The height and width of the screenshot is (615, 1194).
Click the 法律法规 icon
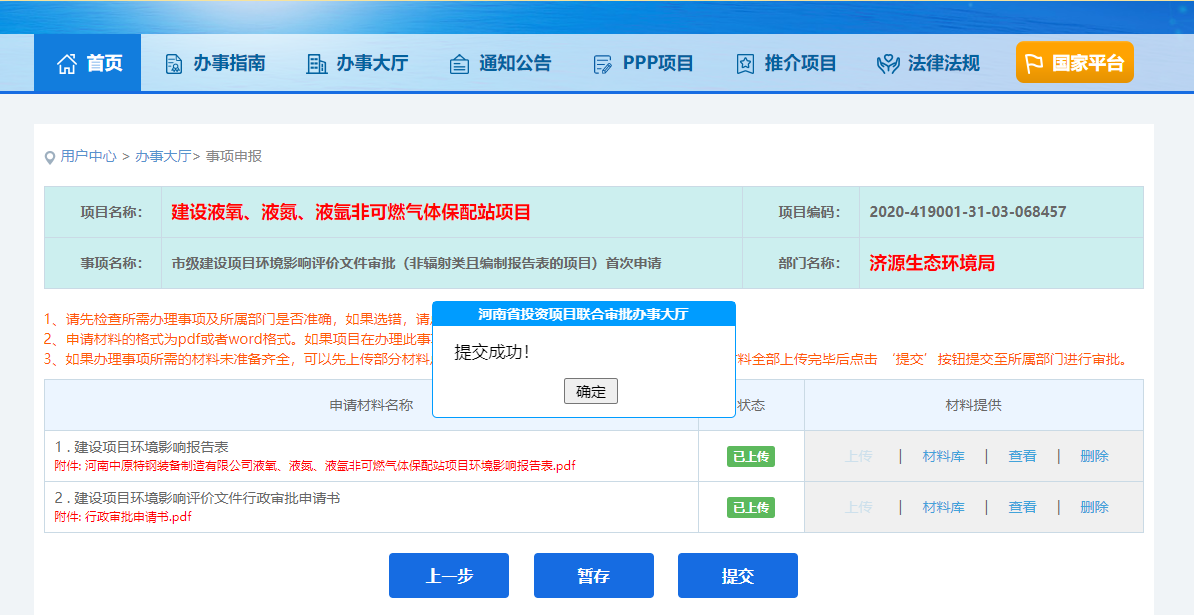[888, 64]
